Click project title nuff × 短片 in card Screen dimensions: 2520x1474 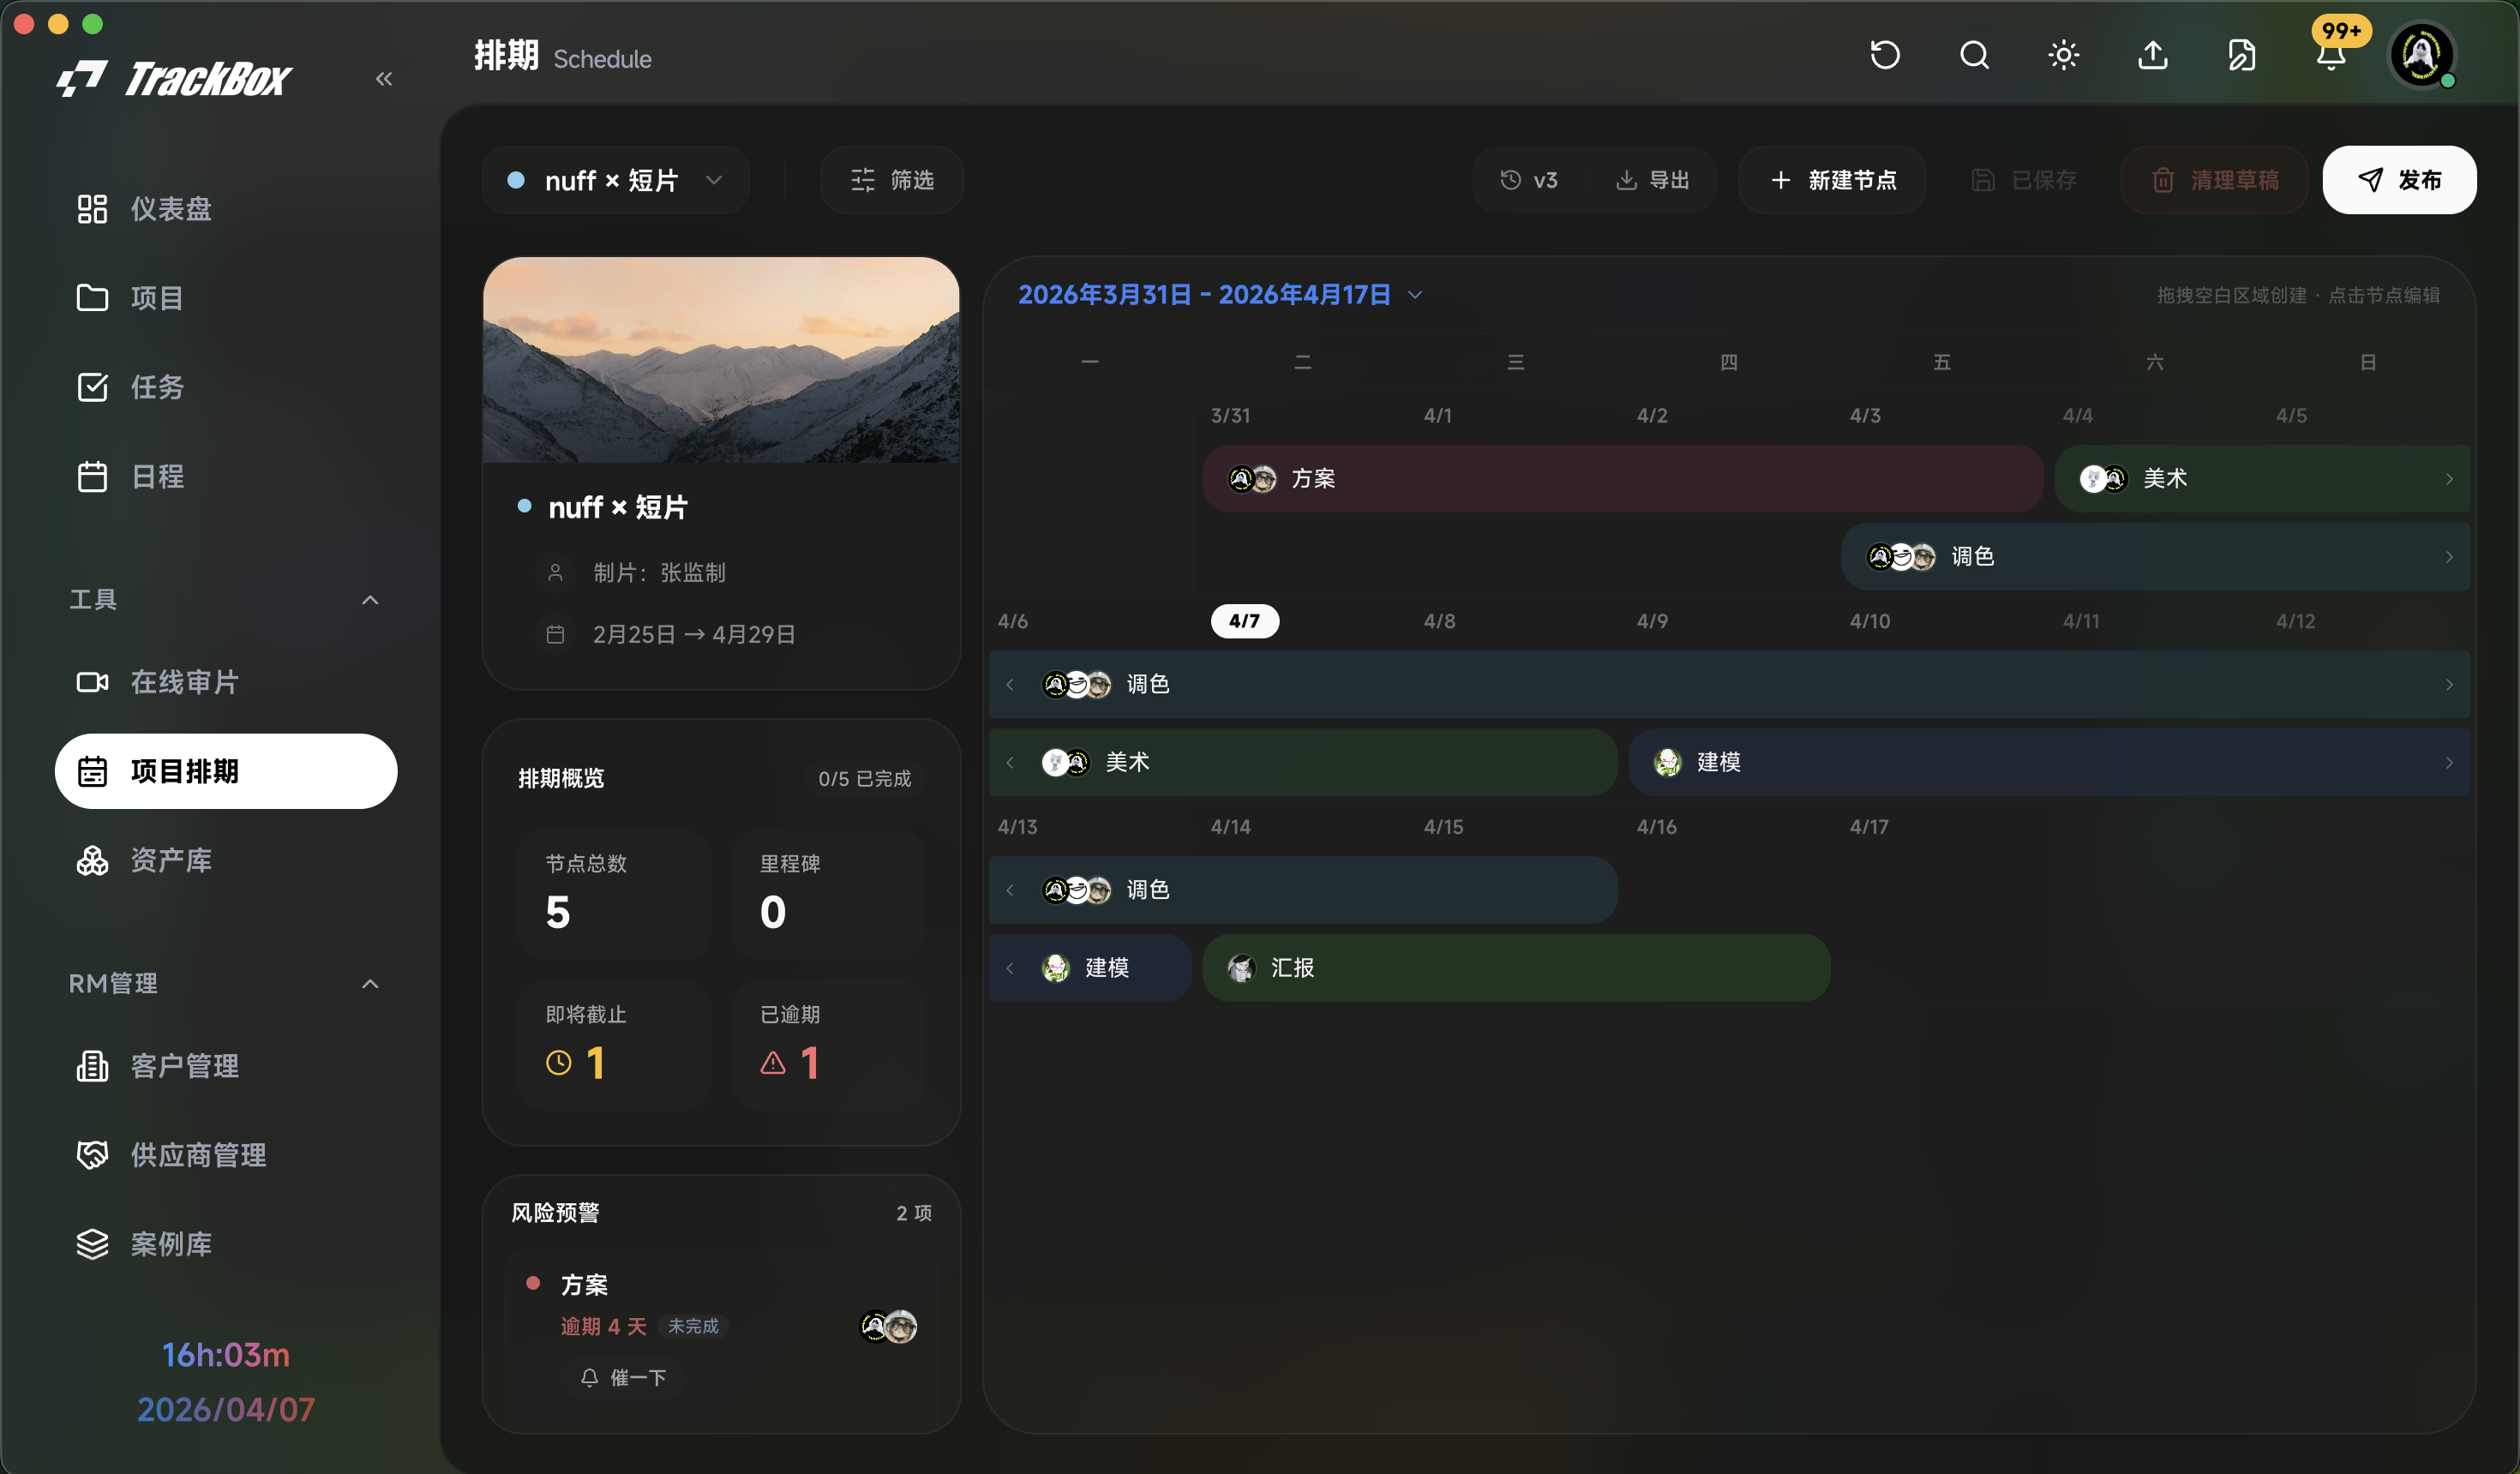coord(618,508)
